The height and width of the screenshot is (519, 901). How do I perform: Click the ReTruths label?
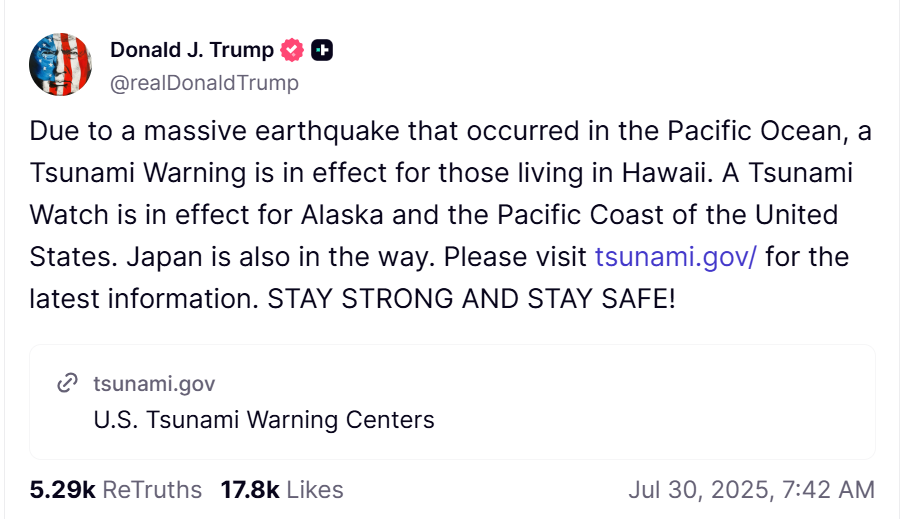pyautogui.click(x=152, y=490)
